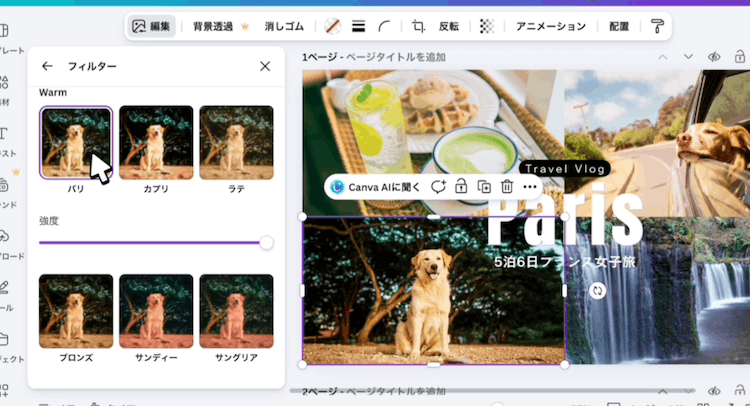Click the add comment icon in floating toolbar
The height and width of the screenshot is (406, 750).
[438, 187]
